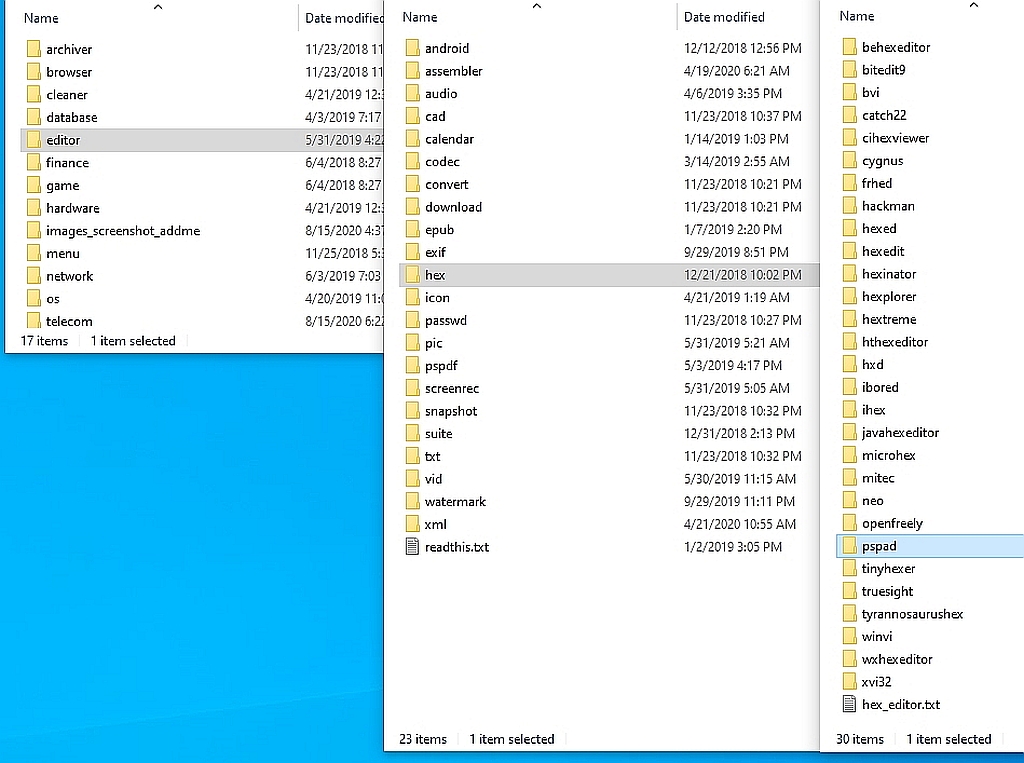Click the hex_editor.txt file icon
The height and width of the screenshot is (763, 1024).
point(849,704)
